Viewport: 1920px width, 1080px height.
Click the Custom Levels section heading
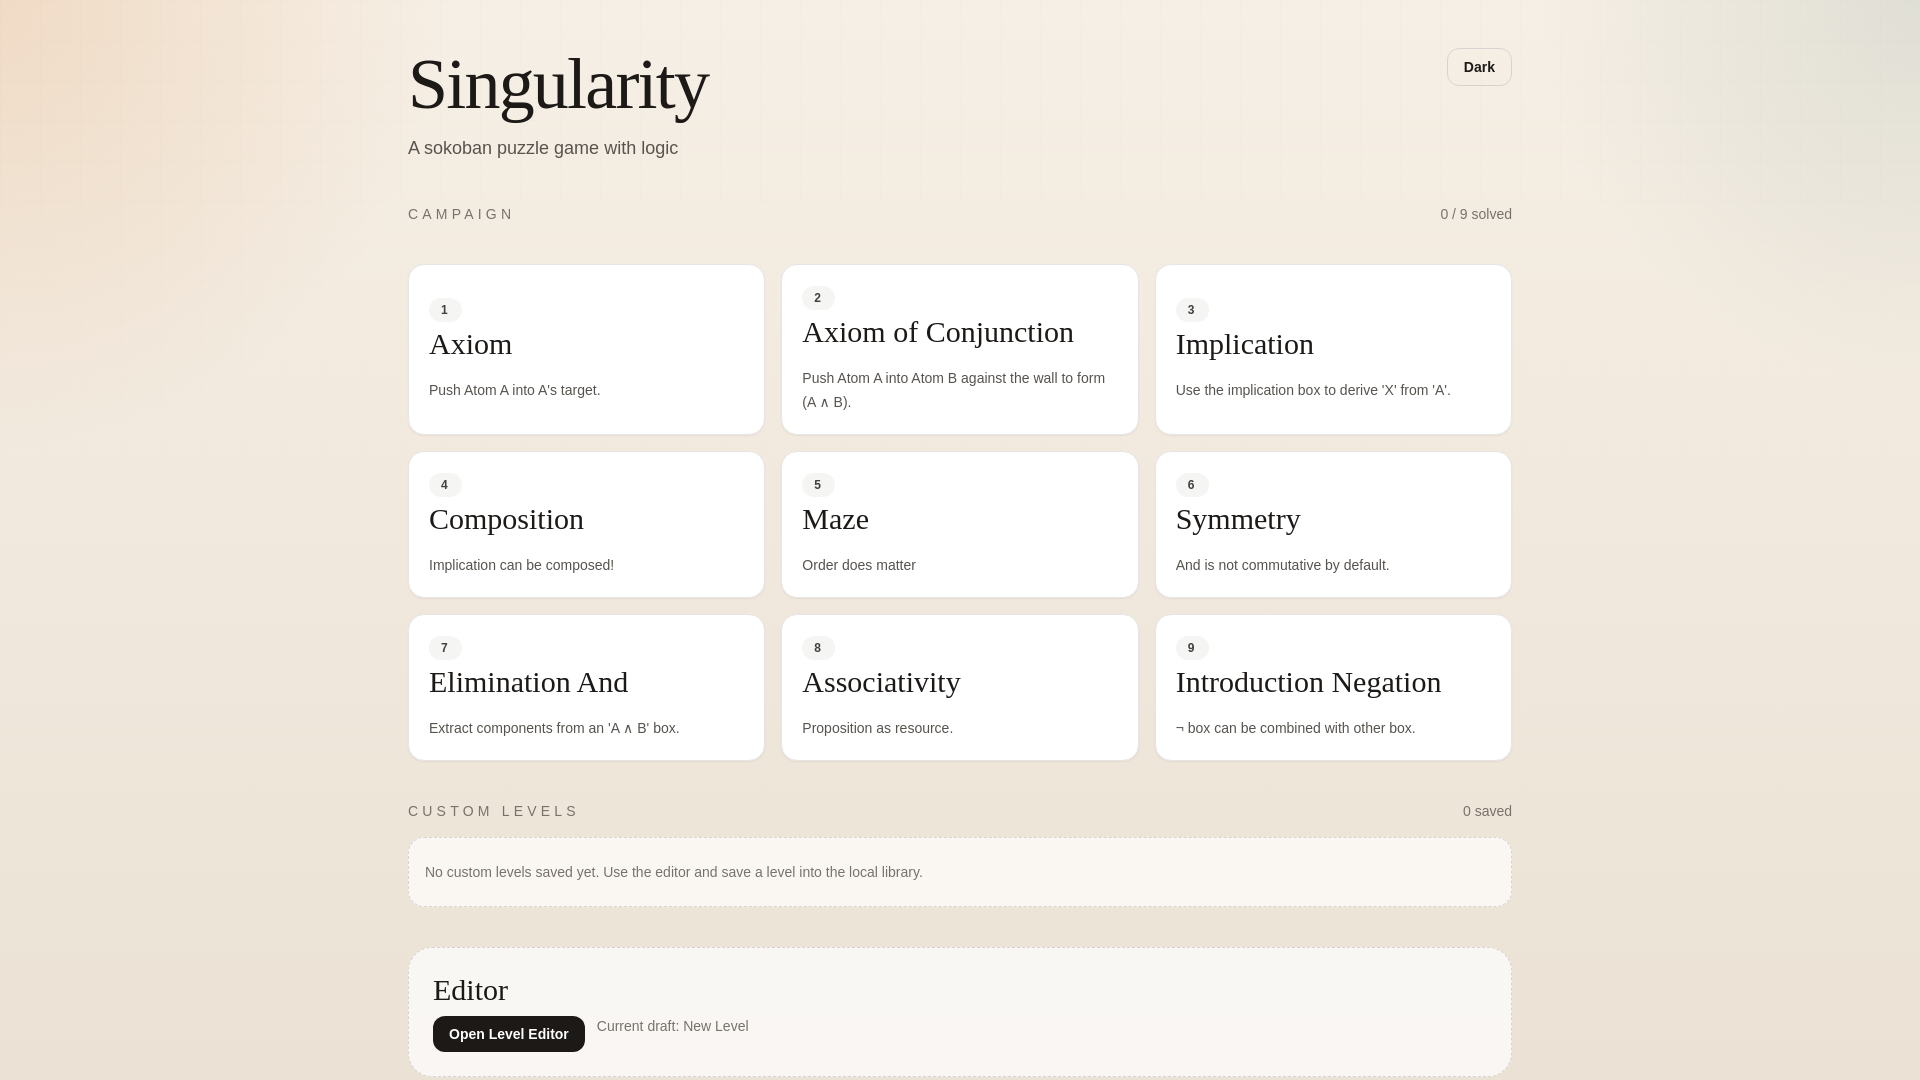coord(493,811)
